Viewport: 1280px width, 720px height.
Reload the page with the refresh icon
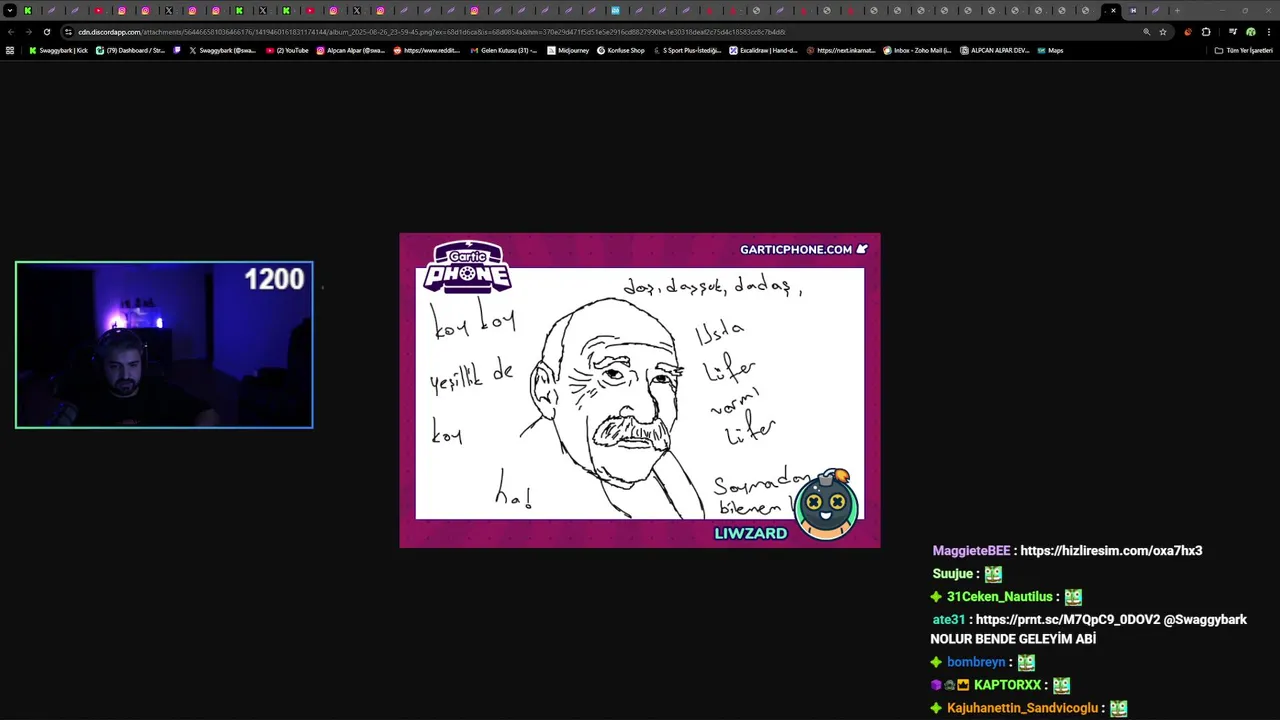tap(46, 32)
